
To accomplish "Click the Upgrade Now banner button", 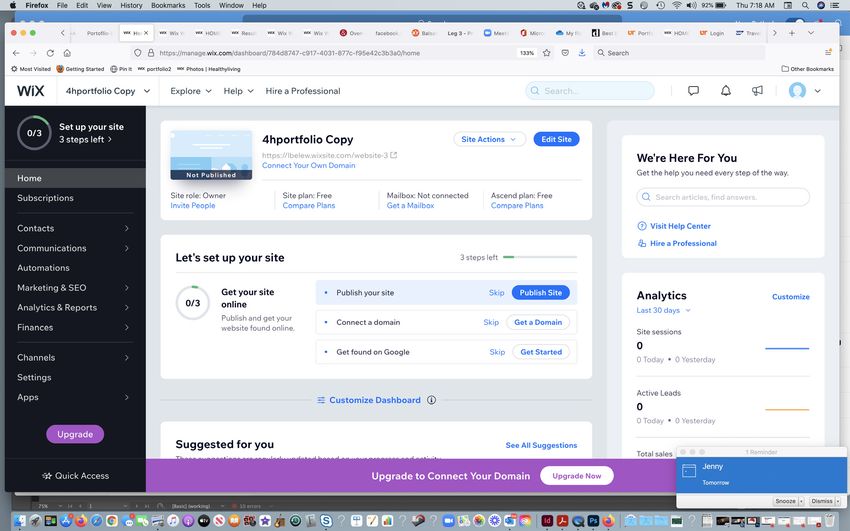I will coord(577,476).
